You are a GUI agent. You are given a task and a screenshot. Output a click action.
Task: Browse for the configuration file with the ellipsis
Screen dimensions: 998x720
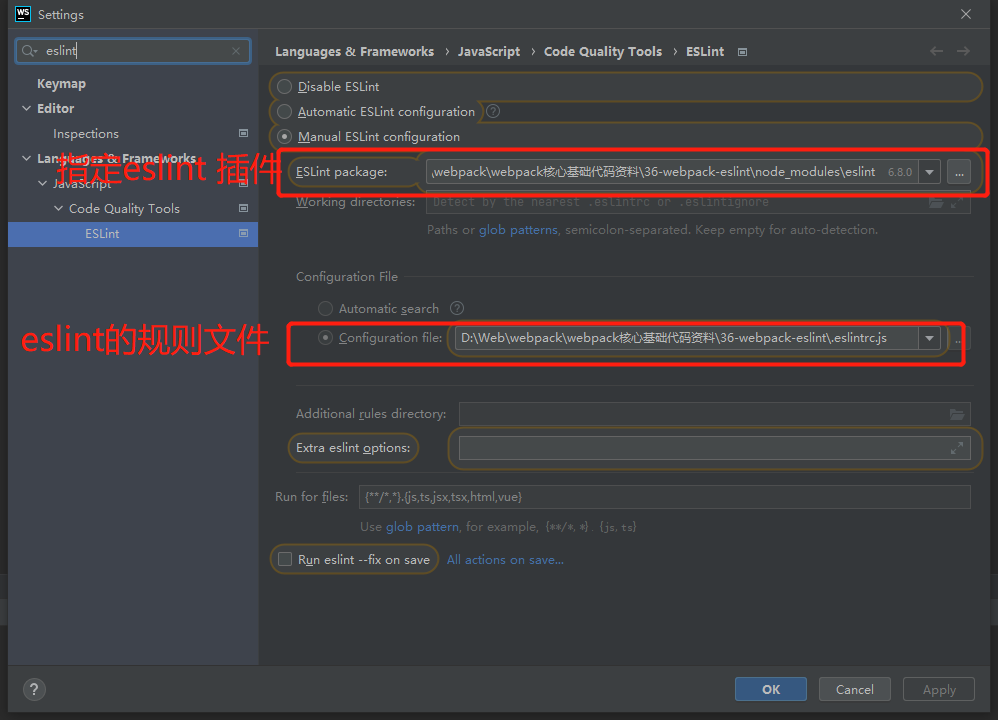pyautogui.click(x=958, y=338)
